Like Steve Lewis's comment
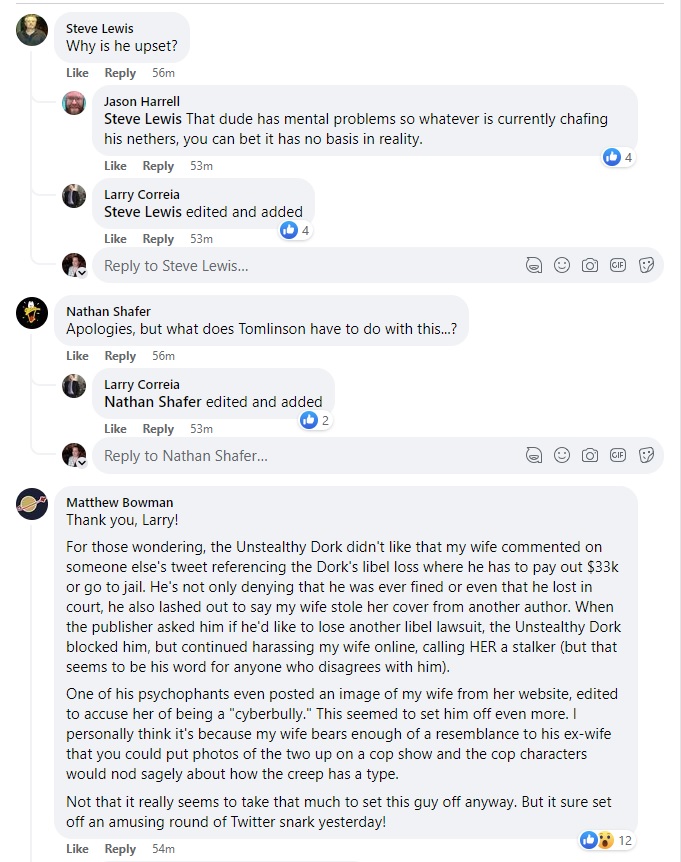 77,73
